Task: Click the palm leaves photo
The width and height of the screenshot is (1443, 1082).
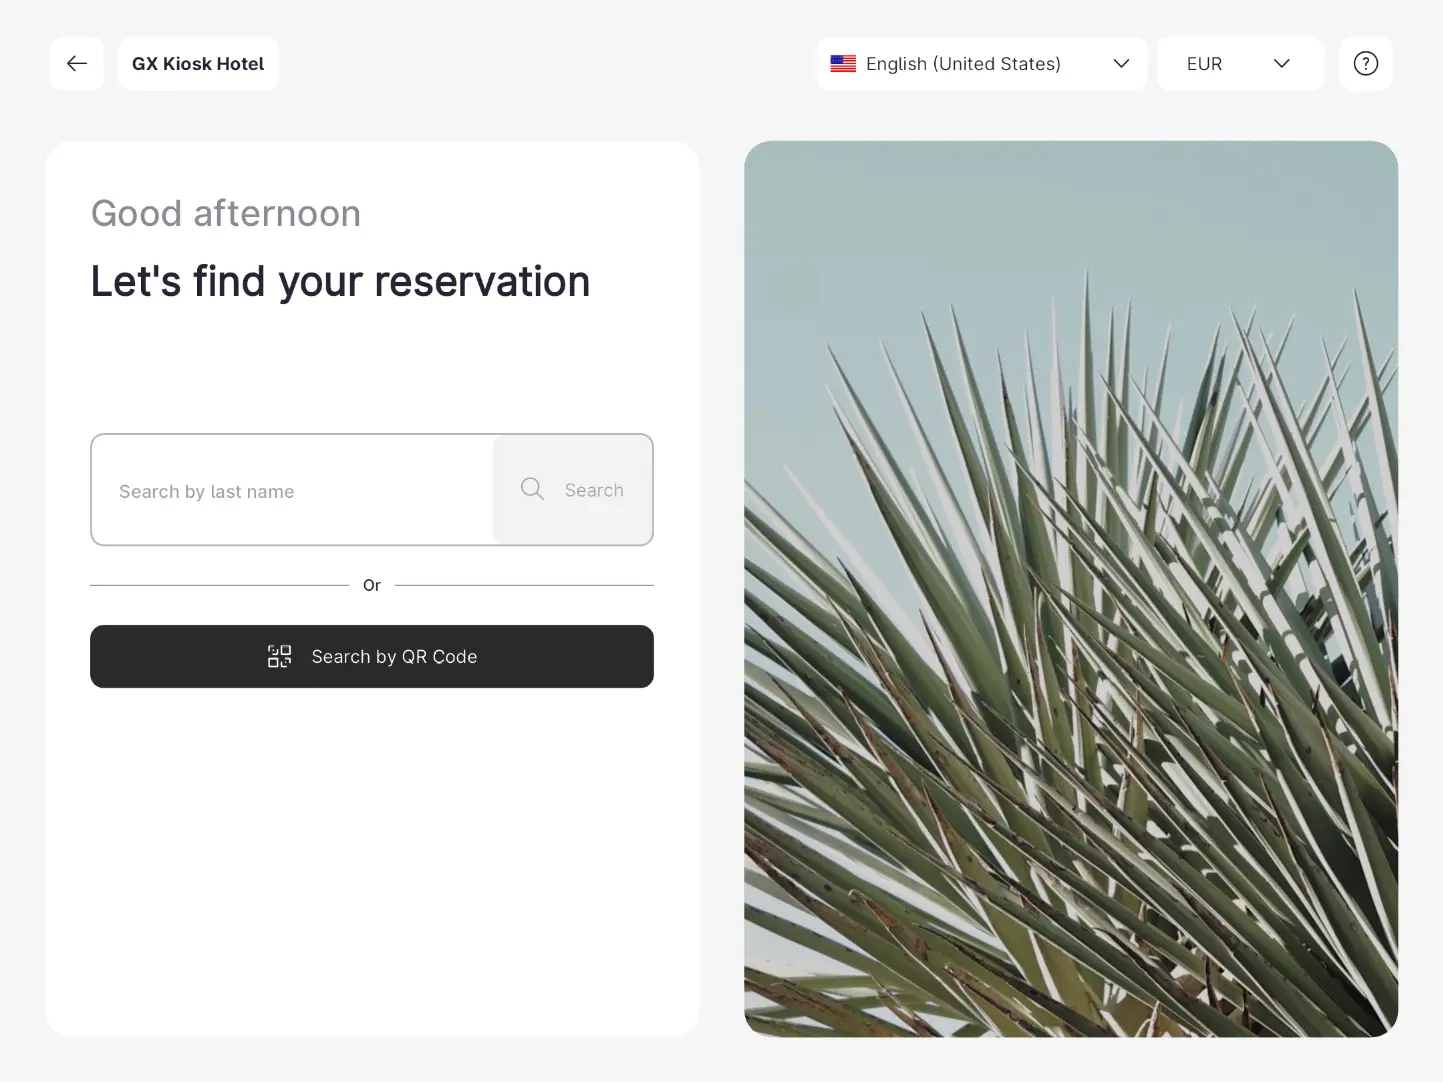Action: 1070,588
